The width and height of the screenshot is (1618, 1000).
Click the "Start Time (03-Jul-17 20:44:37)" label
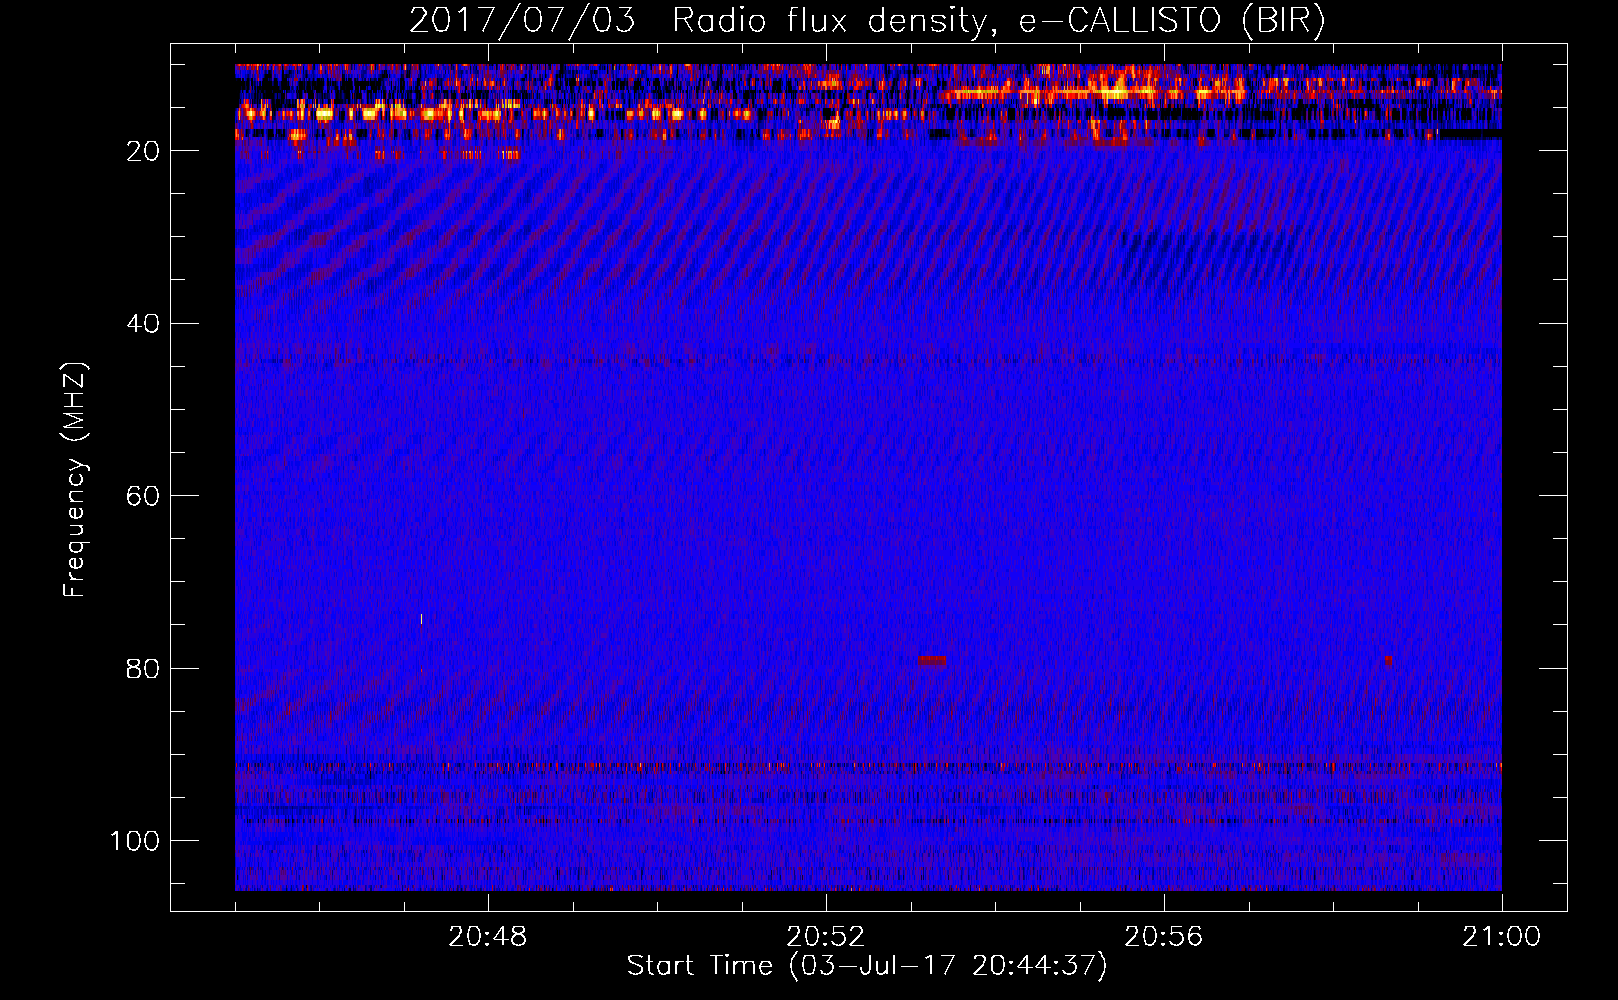[867, 966]
